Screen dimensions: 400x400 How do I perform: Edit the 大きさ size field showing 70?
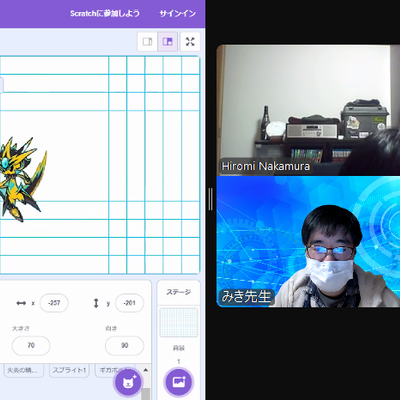(31, 346)
